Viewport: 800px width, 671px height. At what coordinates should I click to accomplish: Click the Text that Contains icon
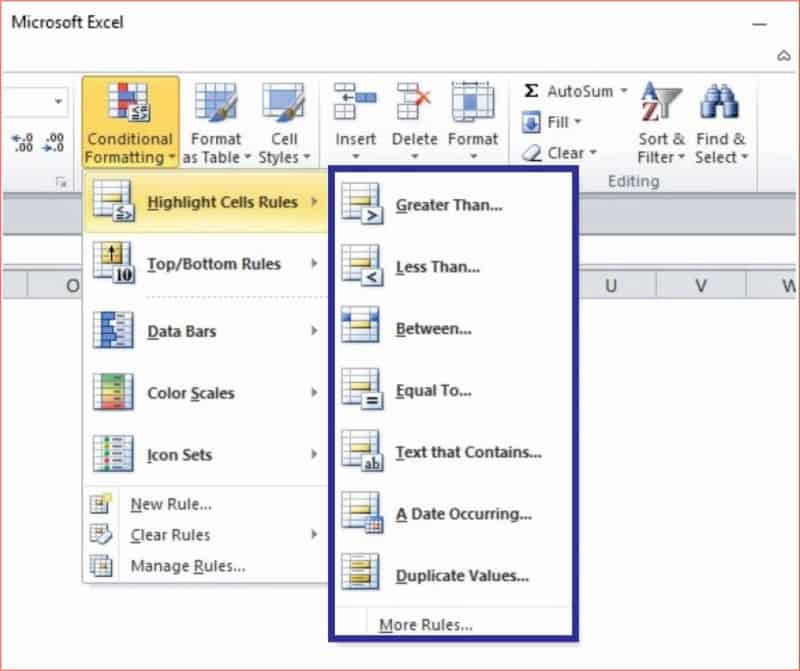coord(362,451)
